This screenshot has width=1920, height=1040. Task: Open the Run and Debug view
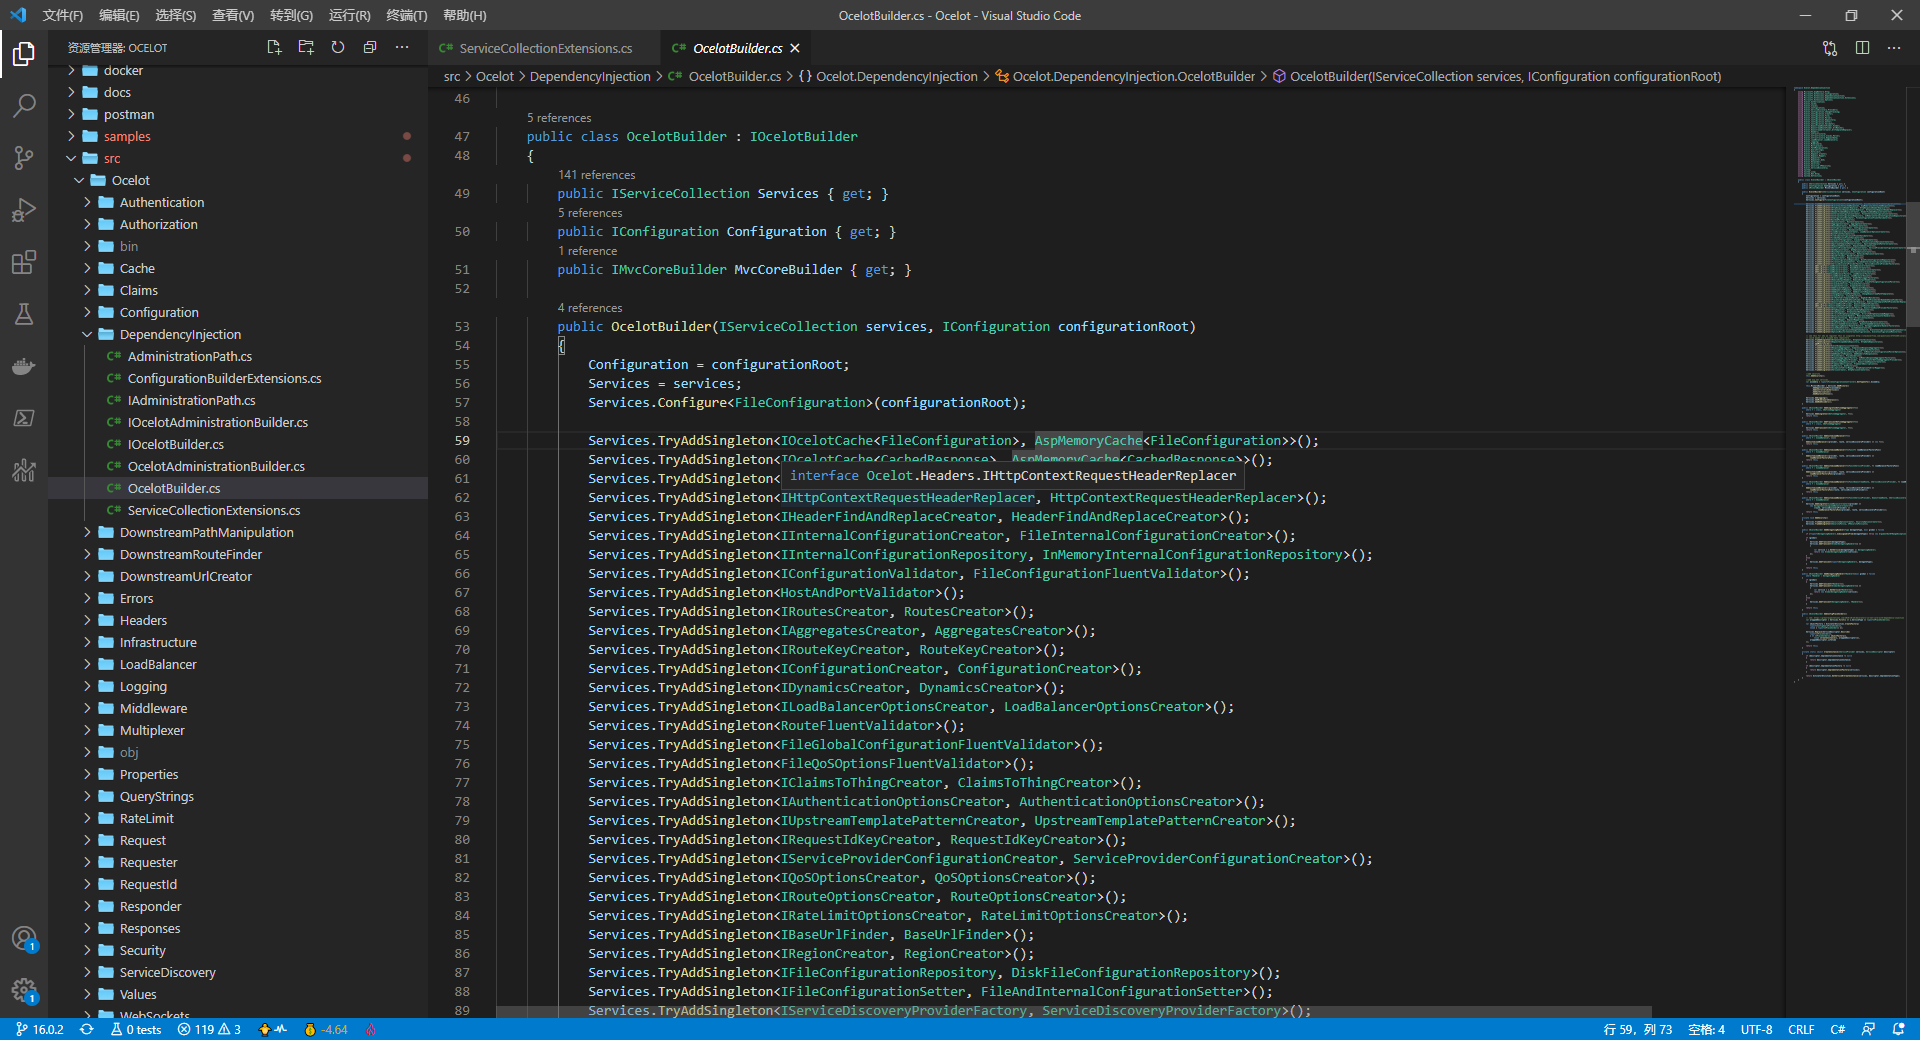click(x=24, y=210)
